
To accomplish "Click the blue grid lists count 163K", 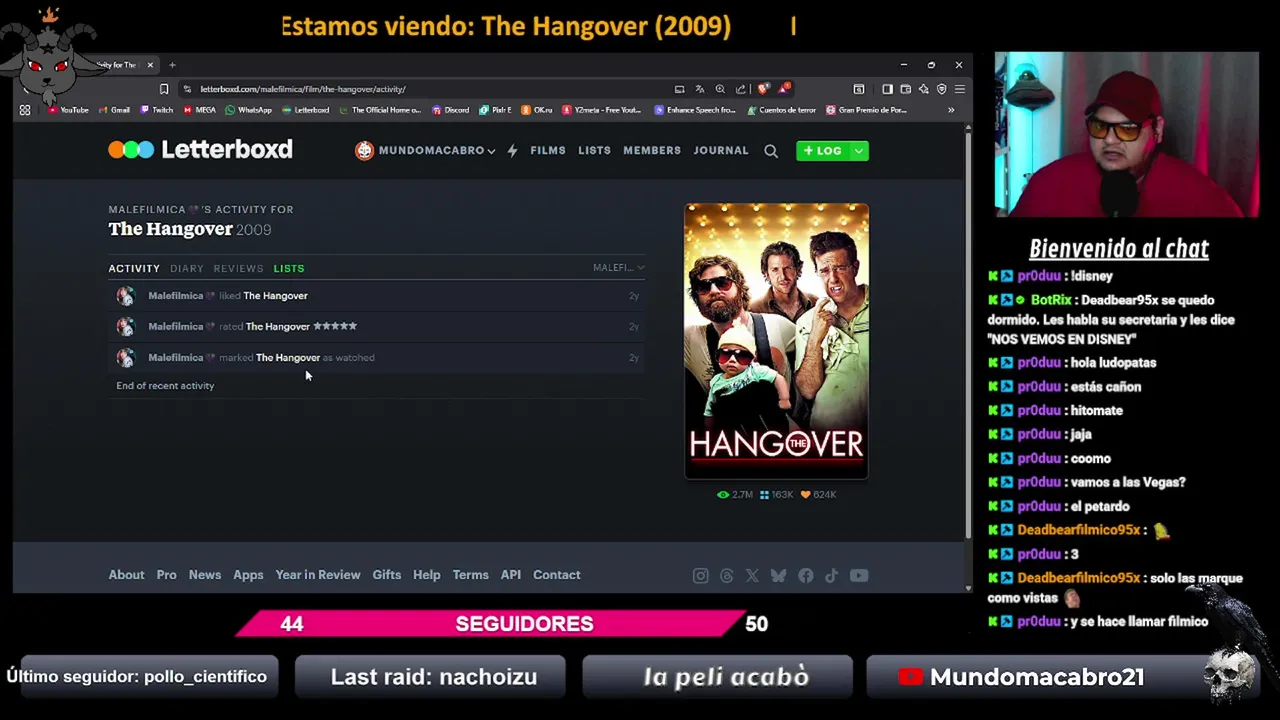I will (776, 494).
